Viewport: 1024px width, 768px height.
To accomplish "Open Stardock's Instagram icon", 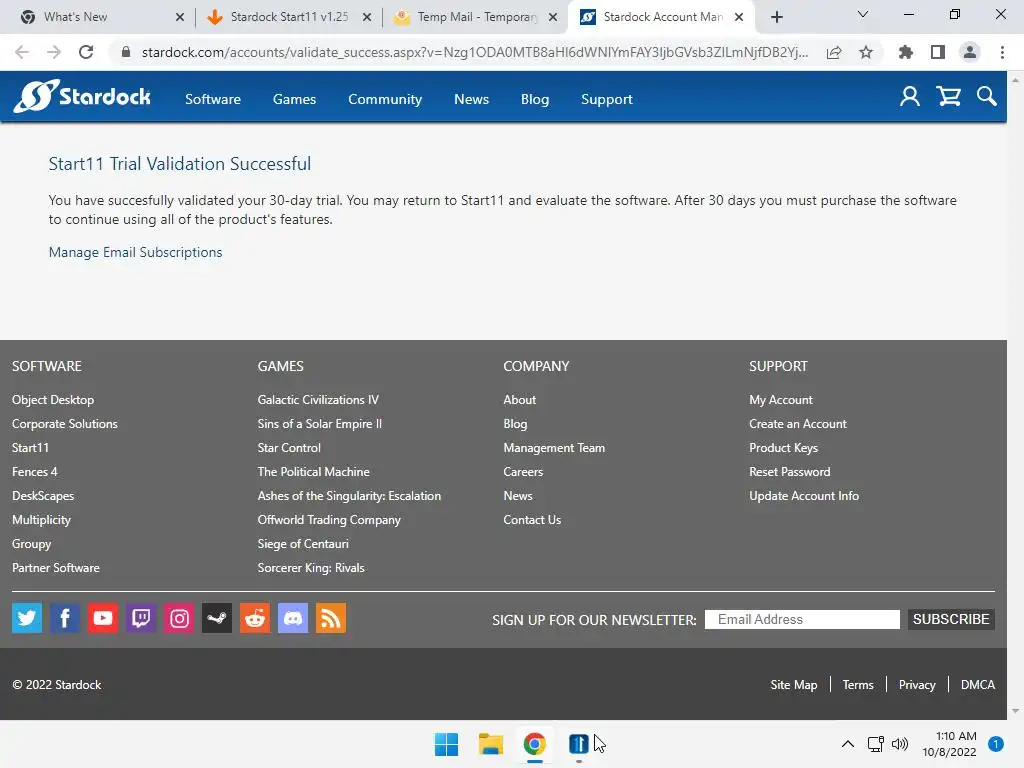I will (x=179, y=618).
